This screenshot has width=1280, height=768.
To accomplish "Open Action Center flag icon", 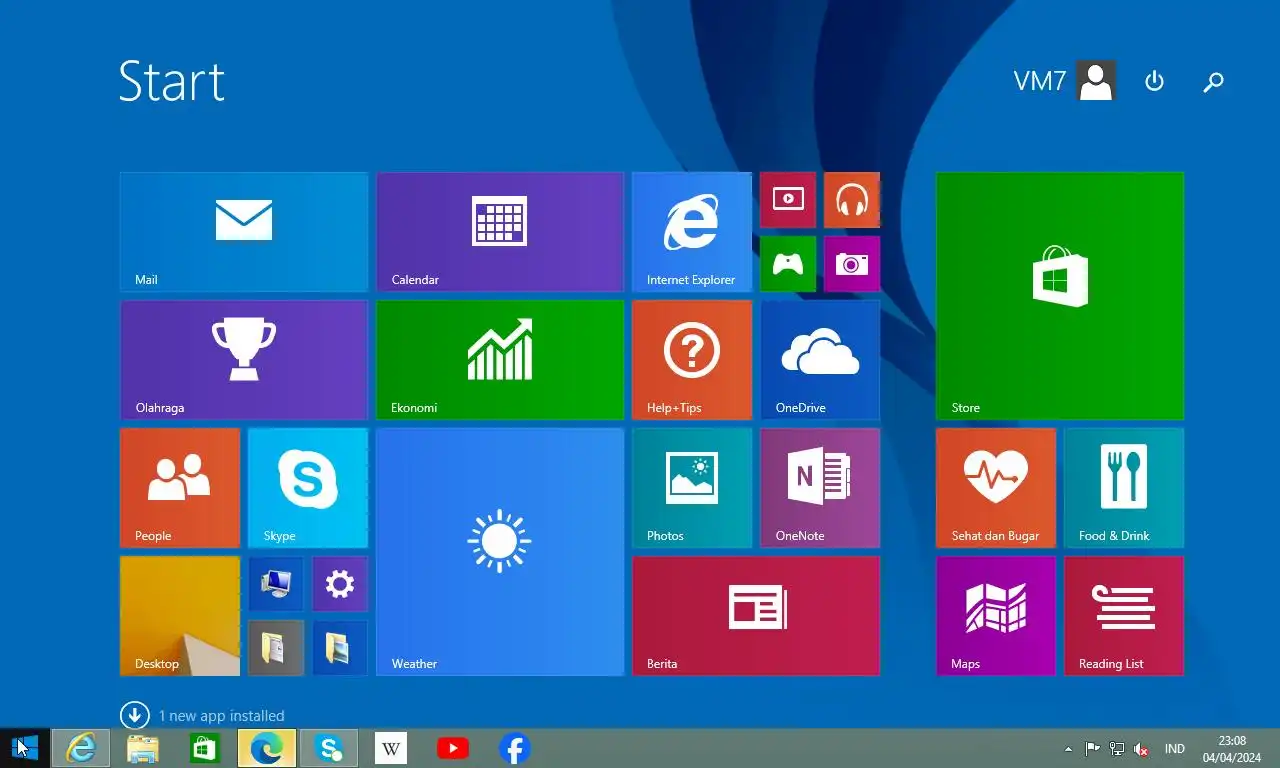I will [1093, 748].
